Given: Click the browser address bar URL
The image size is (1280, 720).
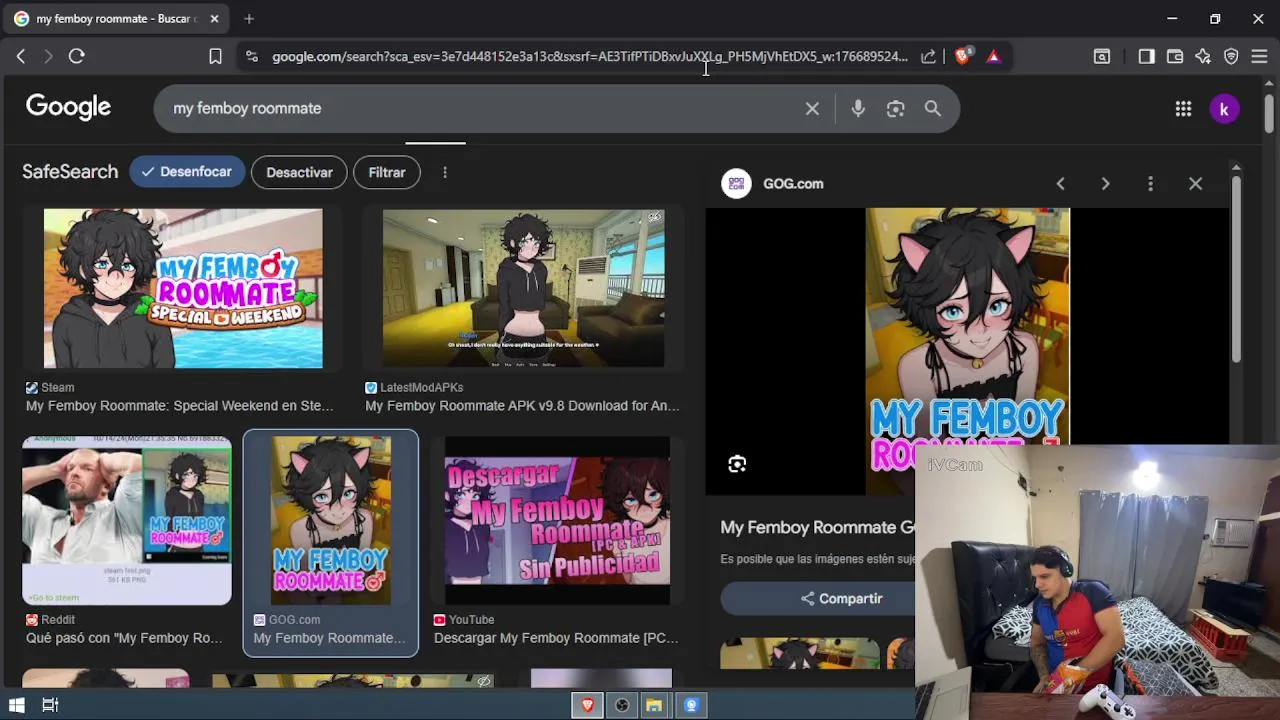Looking at the screenshot, I should (x=590, y=57).
